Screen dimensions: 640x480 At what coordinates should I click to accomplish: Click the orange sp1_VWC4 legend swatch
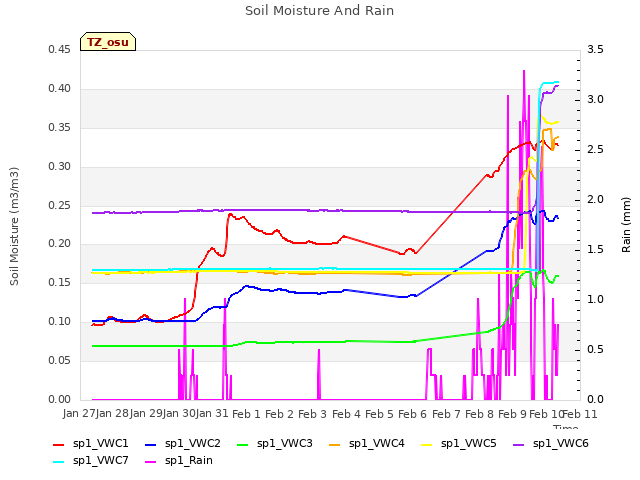pos(335,444)
